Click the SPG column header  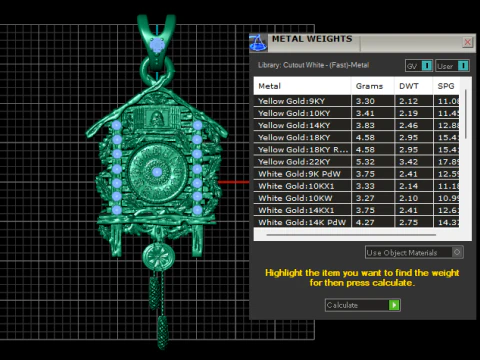(x=446, y=86)
